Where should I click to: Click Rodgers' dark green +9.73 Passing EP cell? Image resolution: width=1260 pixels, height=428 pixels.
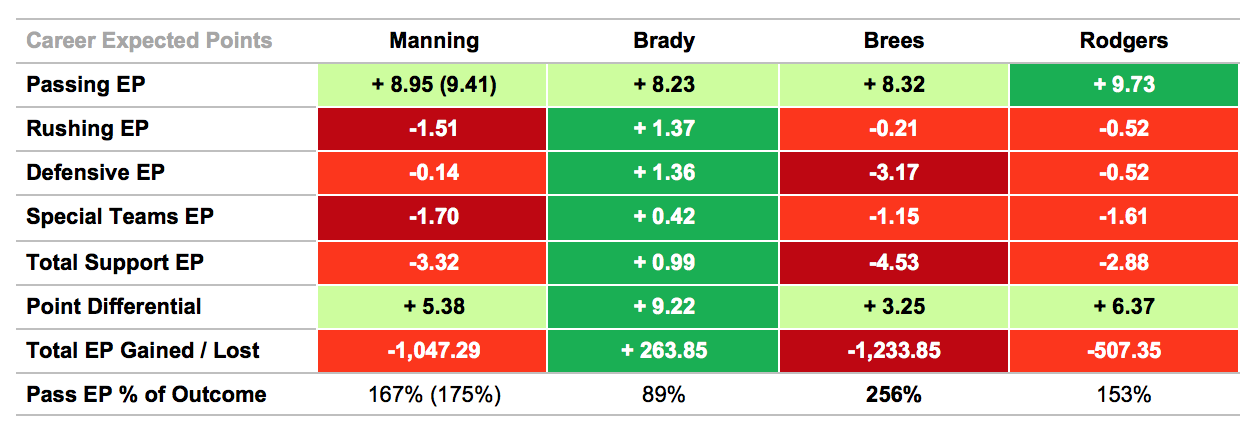click(1123, 85)
